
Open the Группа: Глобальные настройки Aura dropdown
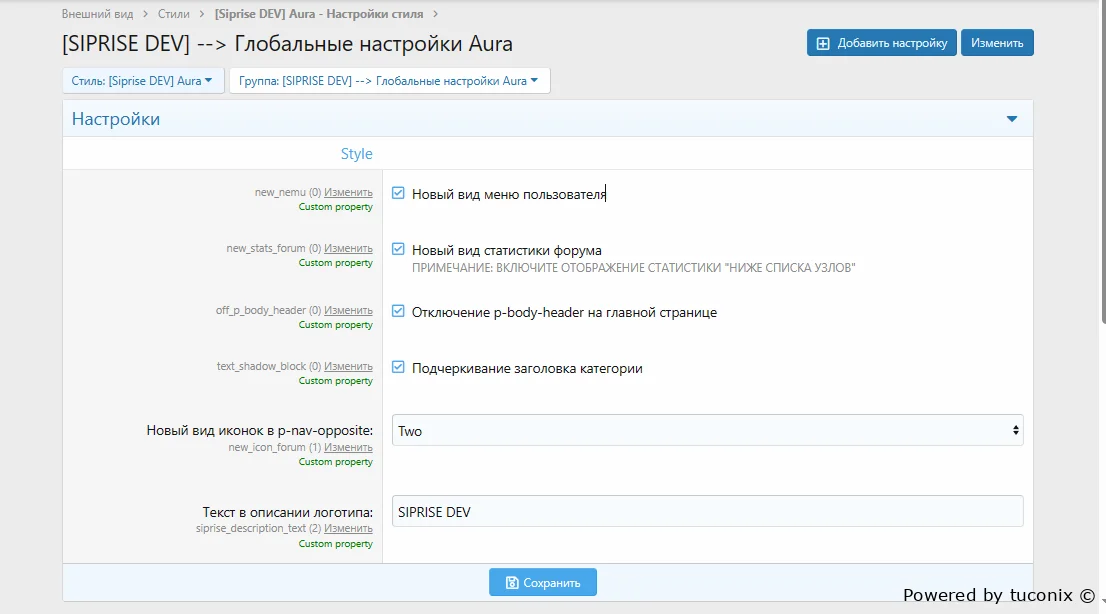tap(389, 81)
